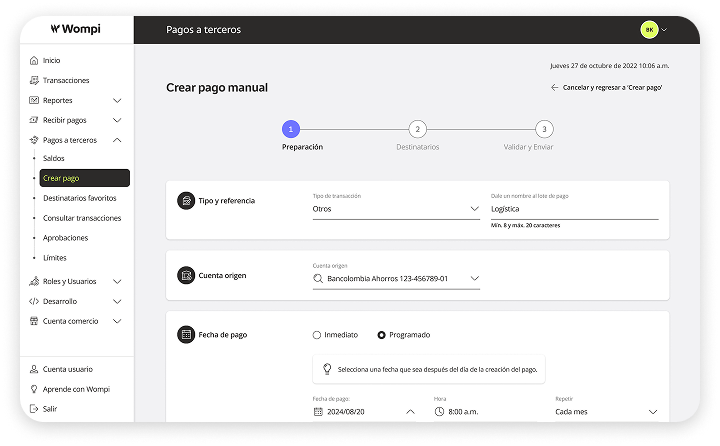The image size is (720, 446).
Task: Click step 2 Destinatarios in progress stepper
Action: (417, 129)
